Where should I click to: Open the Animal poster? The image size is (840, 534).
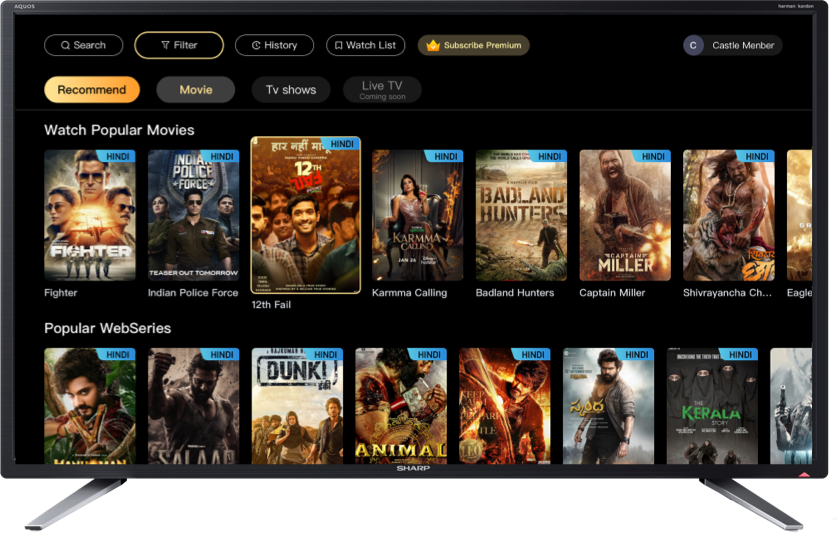tap(401, 406)
